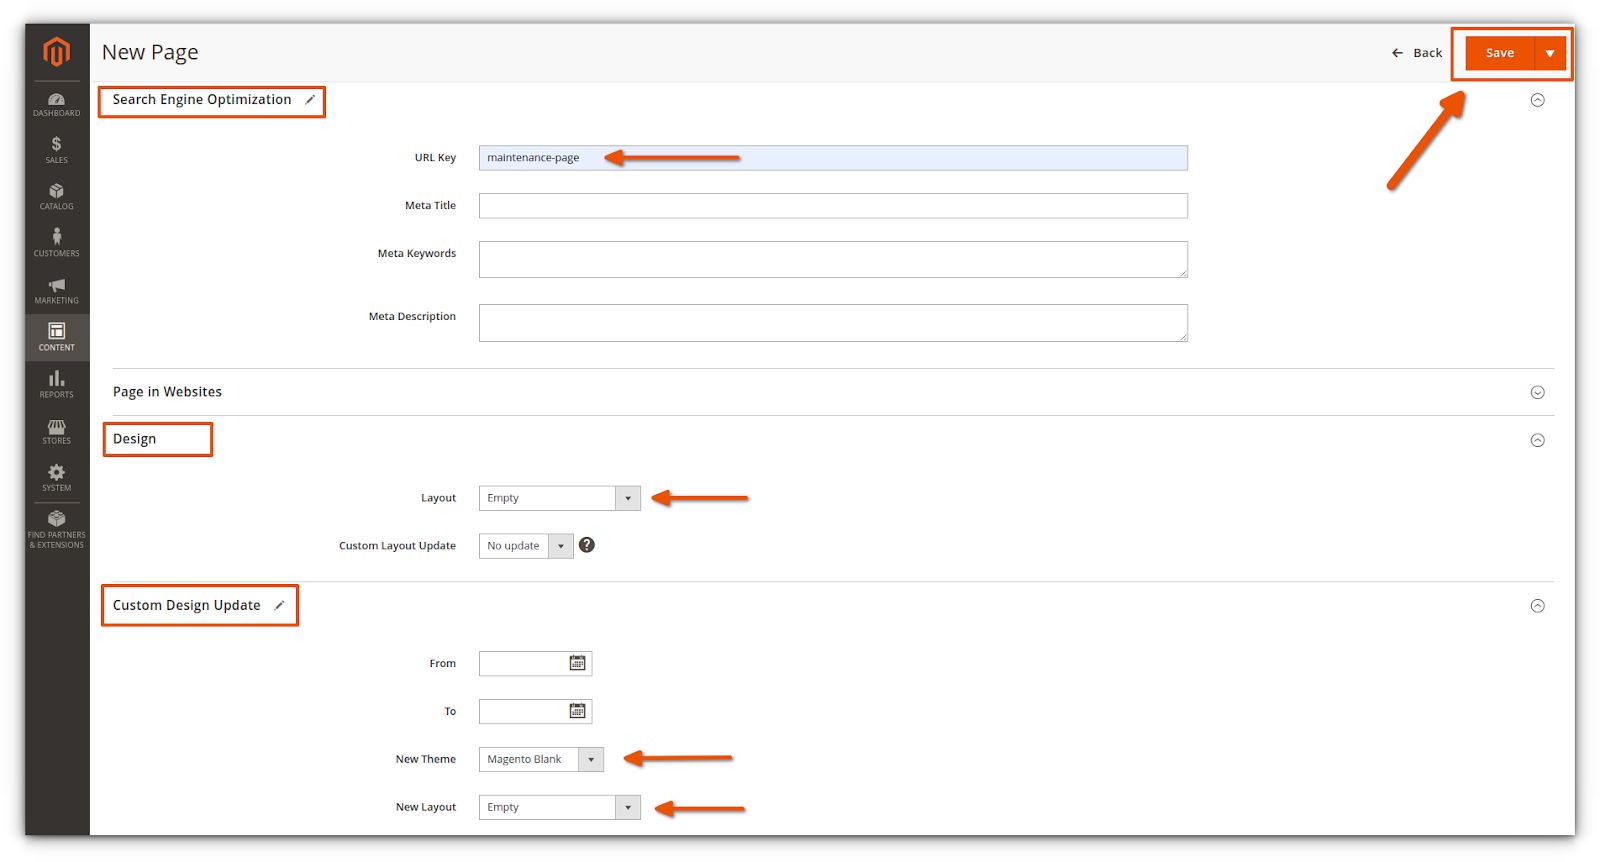This screenshot has height=862, width=1600.
Task: Collapse the Custom Design Update section
Action: coord(1538,606)
